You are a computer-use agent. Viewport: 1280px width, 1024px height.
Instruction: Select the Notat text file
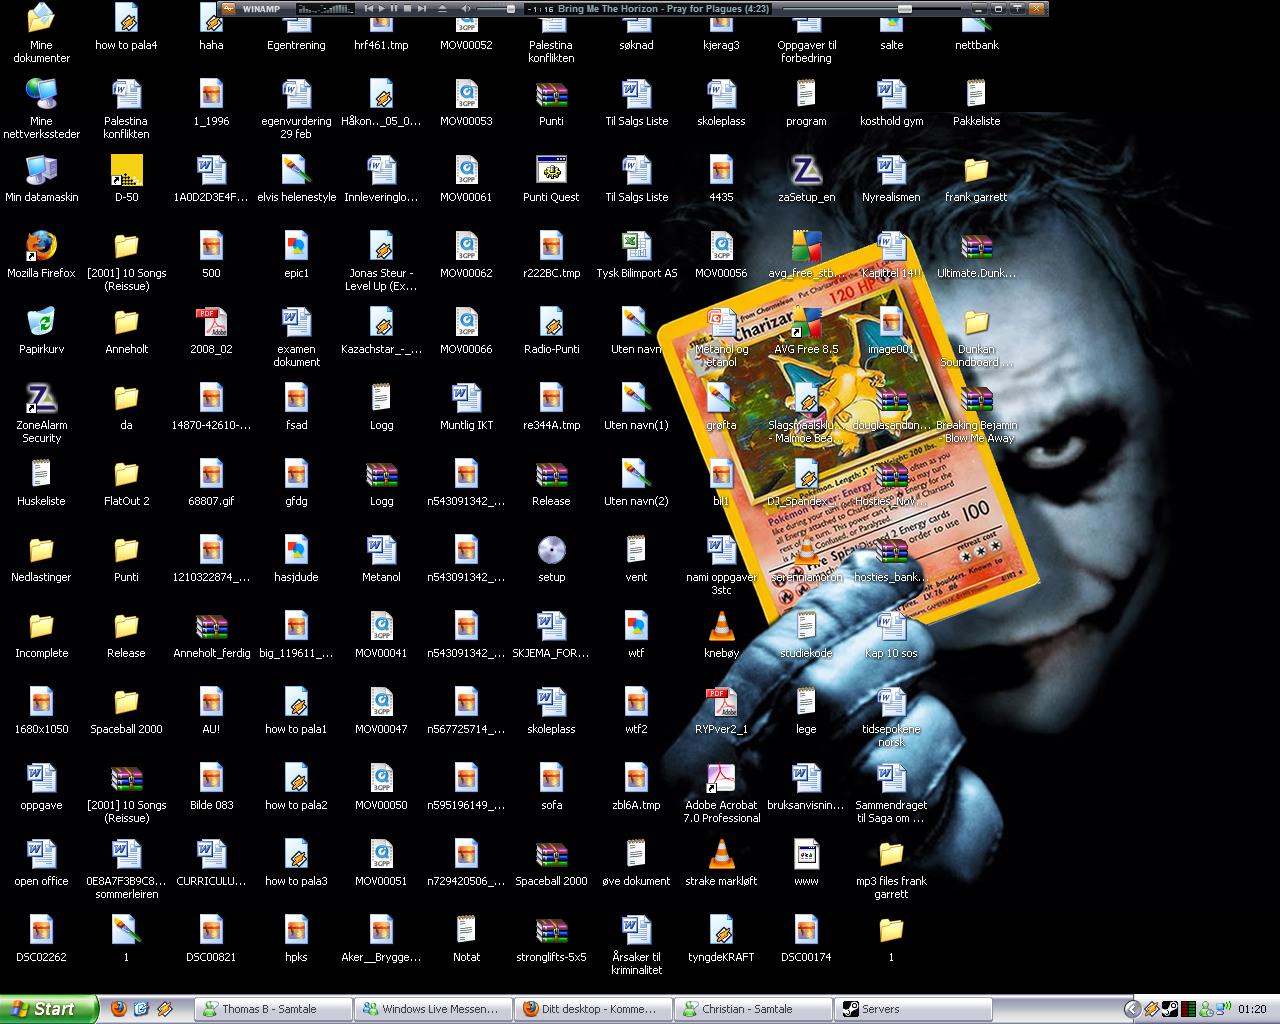[466, 939]
